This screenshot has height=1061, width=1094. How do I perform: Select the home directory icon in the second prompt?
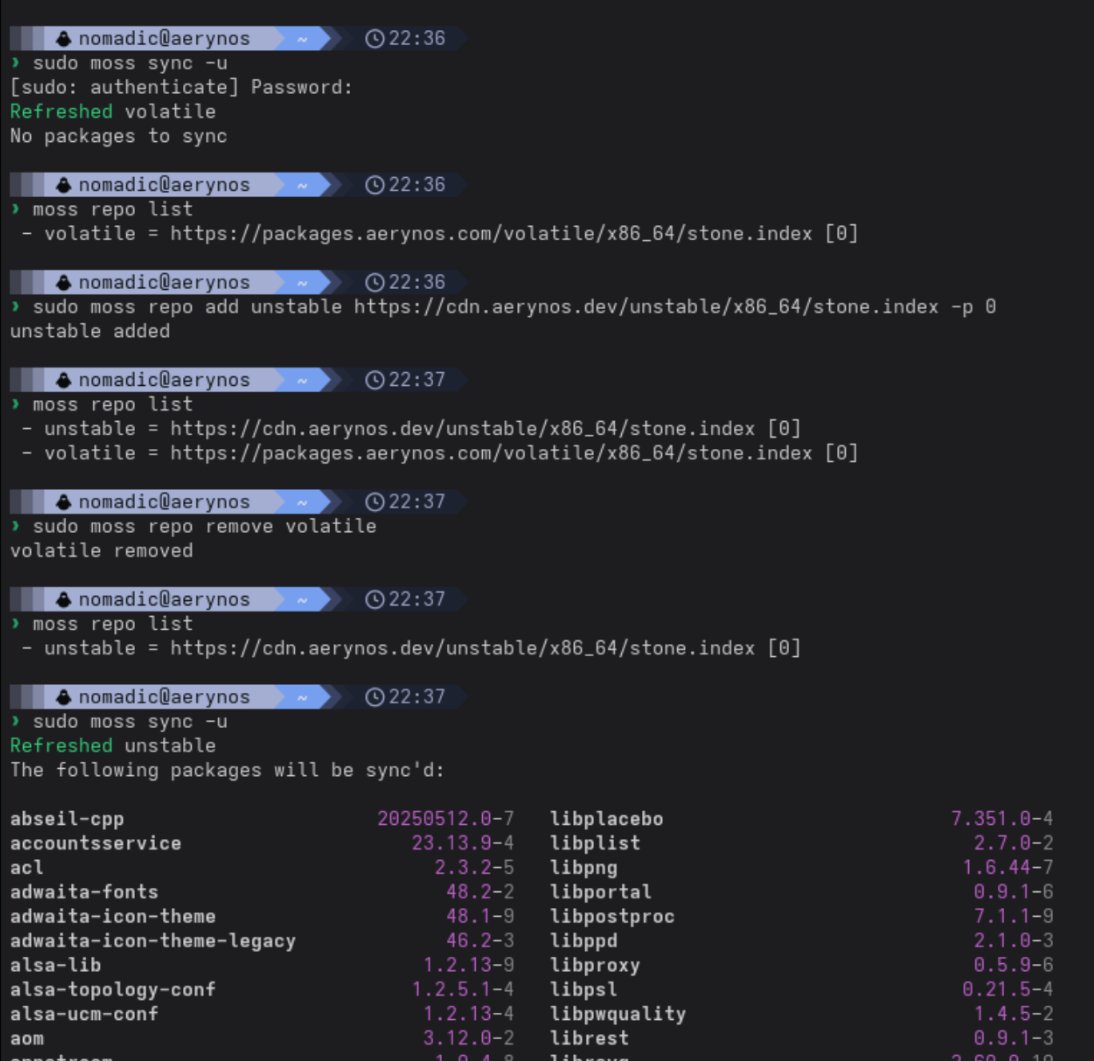click(302, 184)
